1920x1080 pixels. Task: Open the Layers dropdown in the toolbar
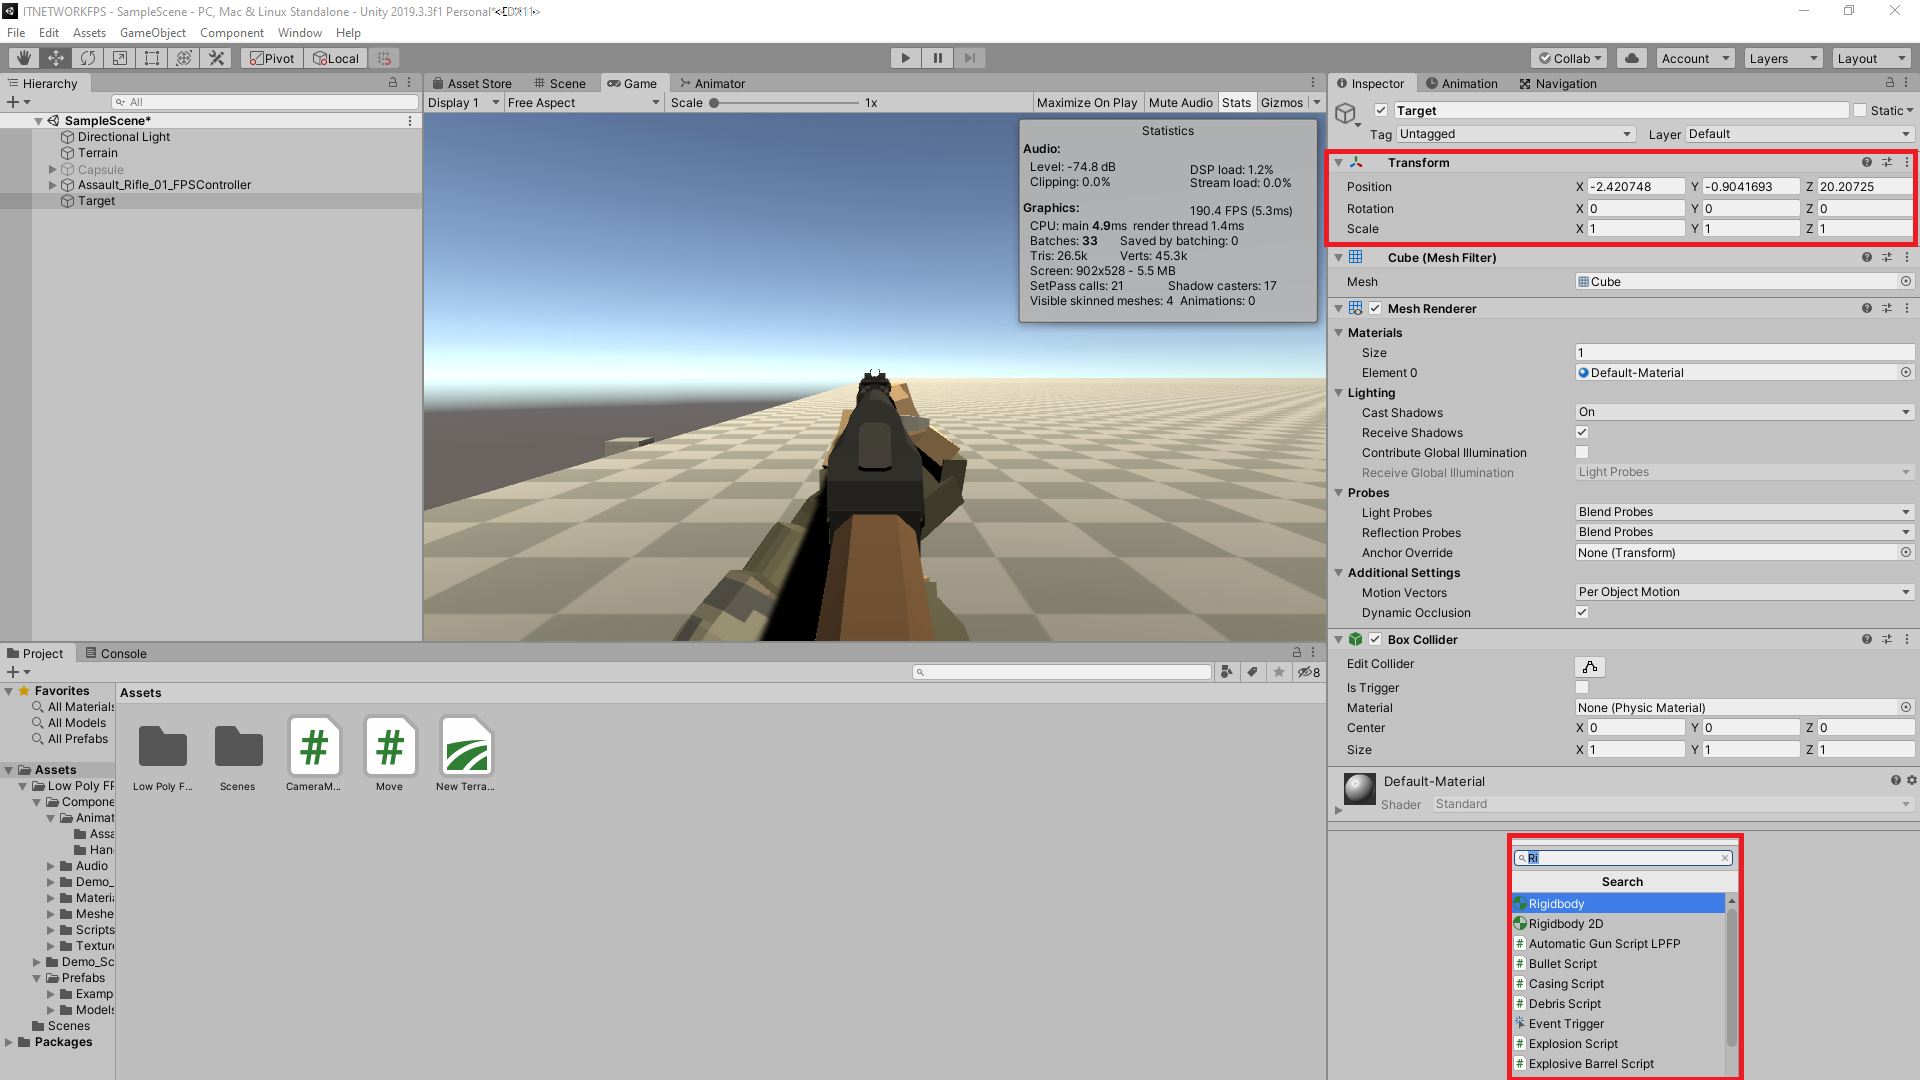pyautogui.click(x=1782, y=57)
